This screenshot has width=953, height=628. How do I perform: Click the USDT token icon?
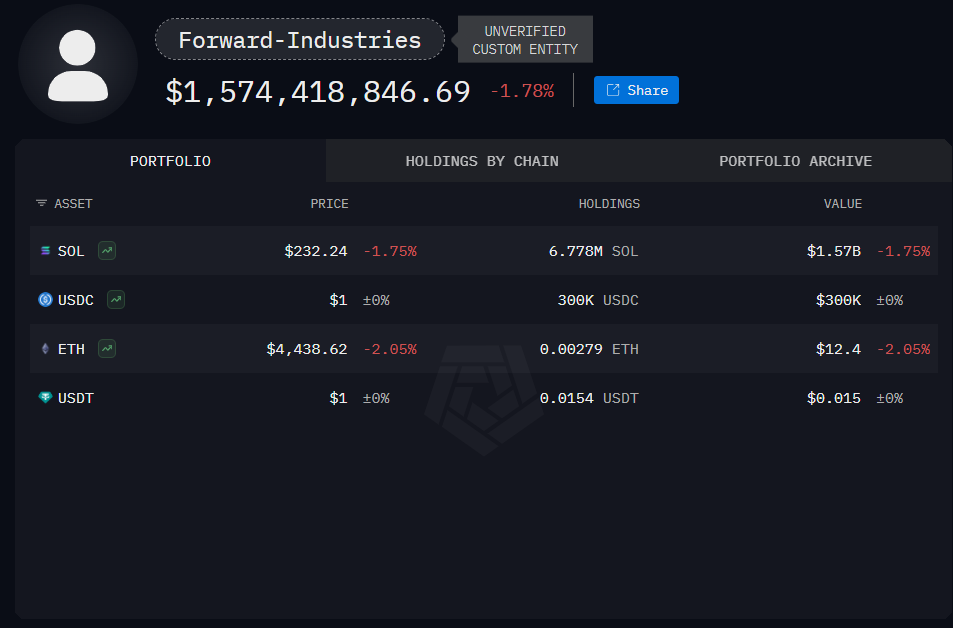coord(45,398)
